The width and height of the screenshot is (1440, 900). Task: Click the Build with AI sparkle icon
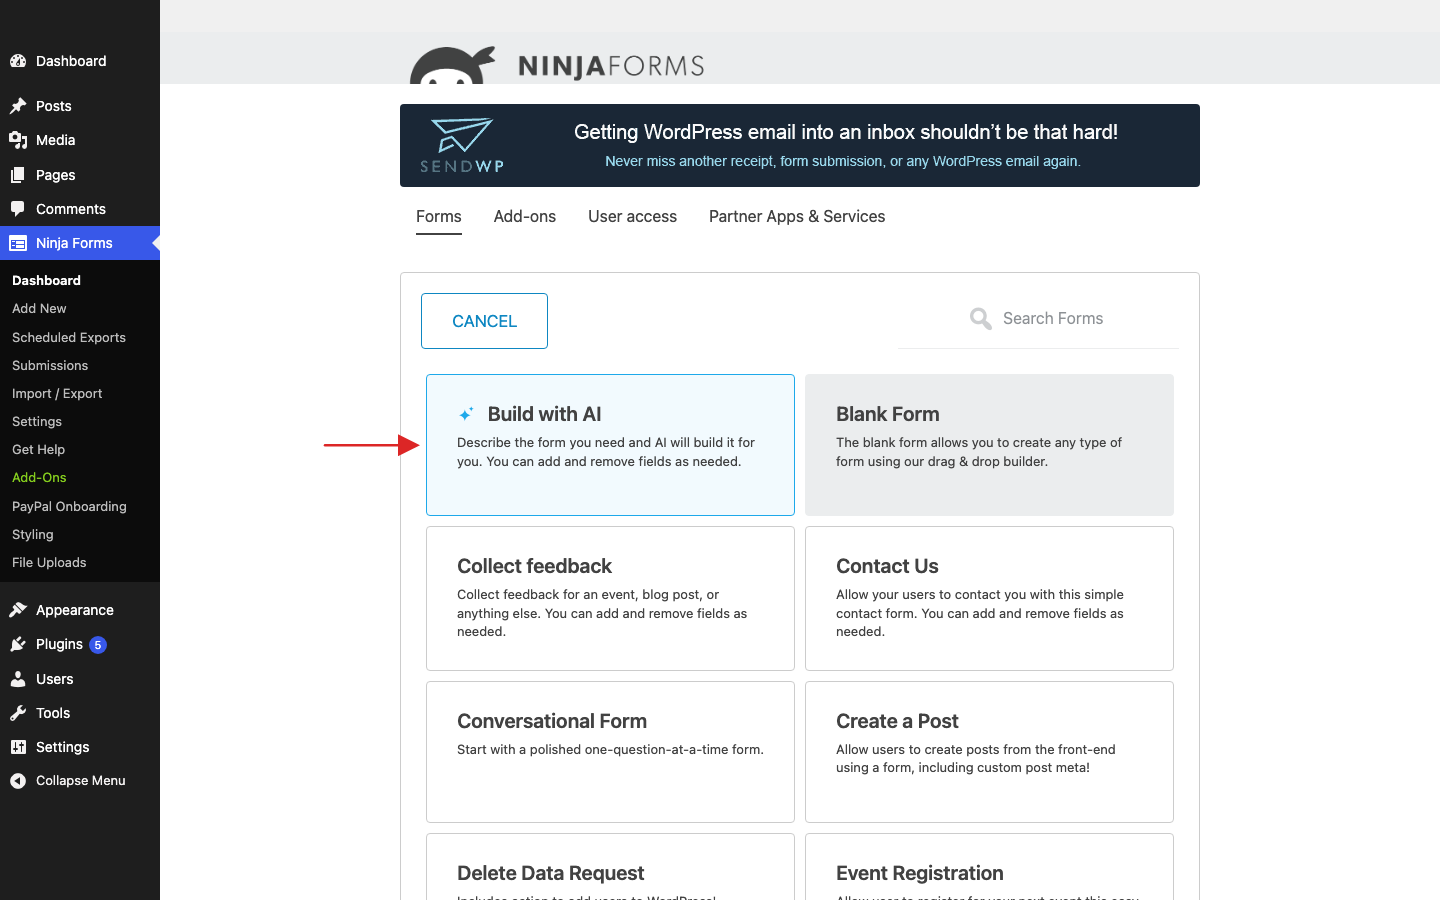pos(466,414)
